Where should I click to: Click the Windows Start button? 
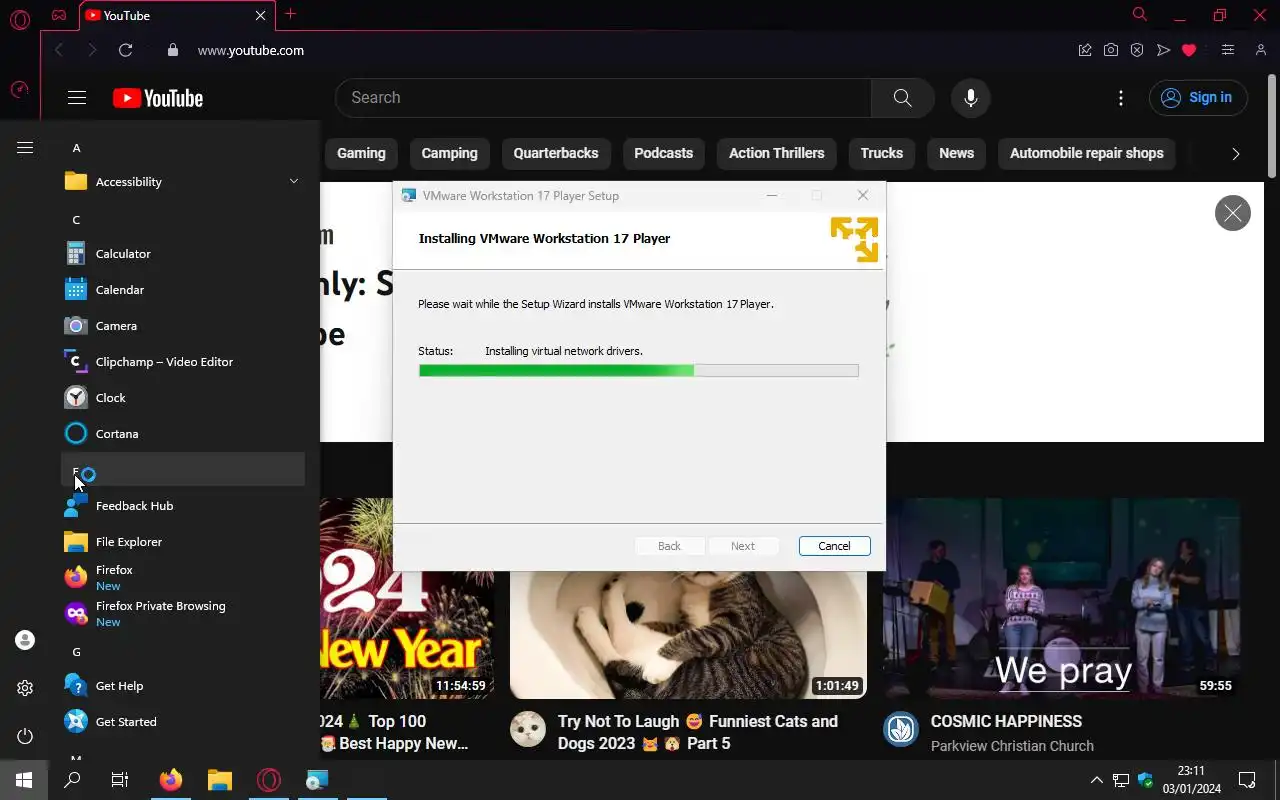pos(24,780)
